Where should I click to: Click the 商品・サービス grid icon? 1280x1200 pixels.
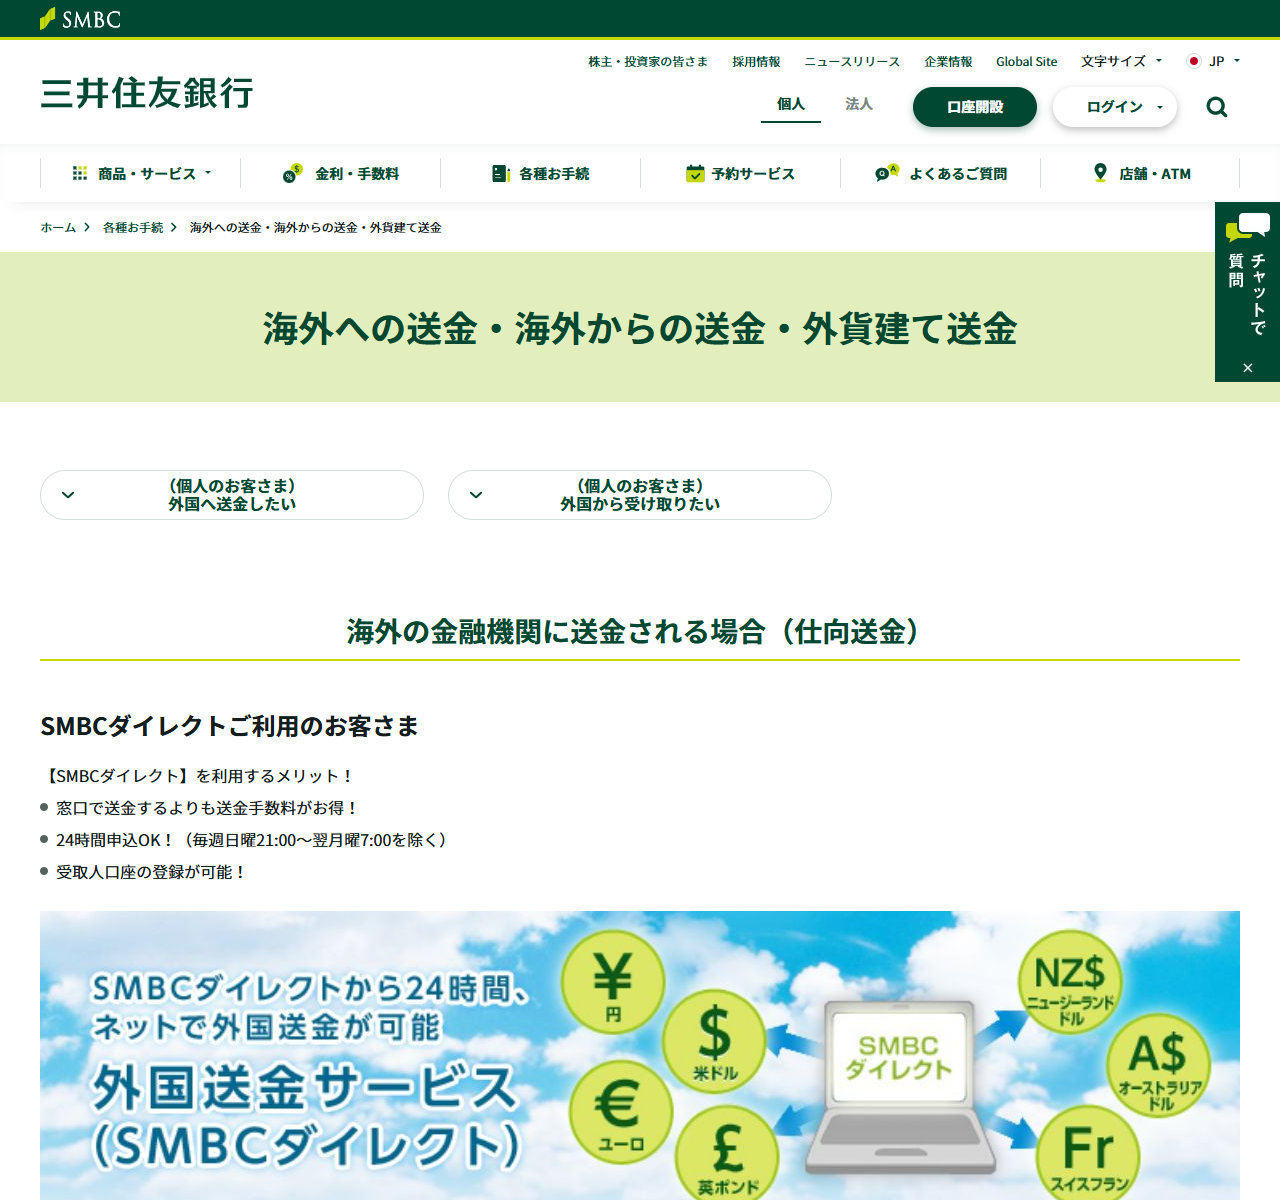pos(80,173)
